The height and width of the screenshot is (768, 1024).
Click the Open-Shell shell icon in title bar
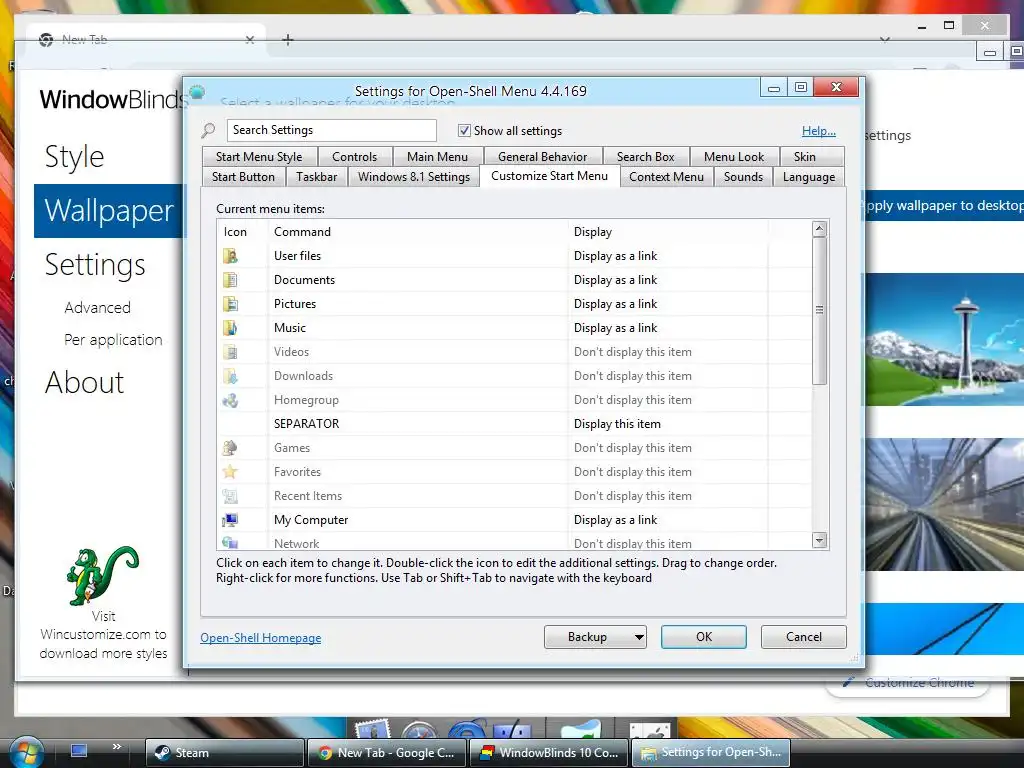[x=197, y=92]
